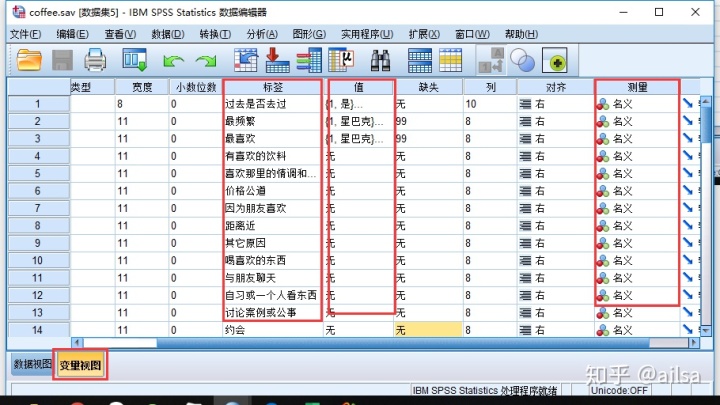720x405 pixels.
Task: Open the 分析(A) menu
Action: pyautogui.click(x=262, y=34)
